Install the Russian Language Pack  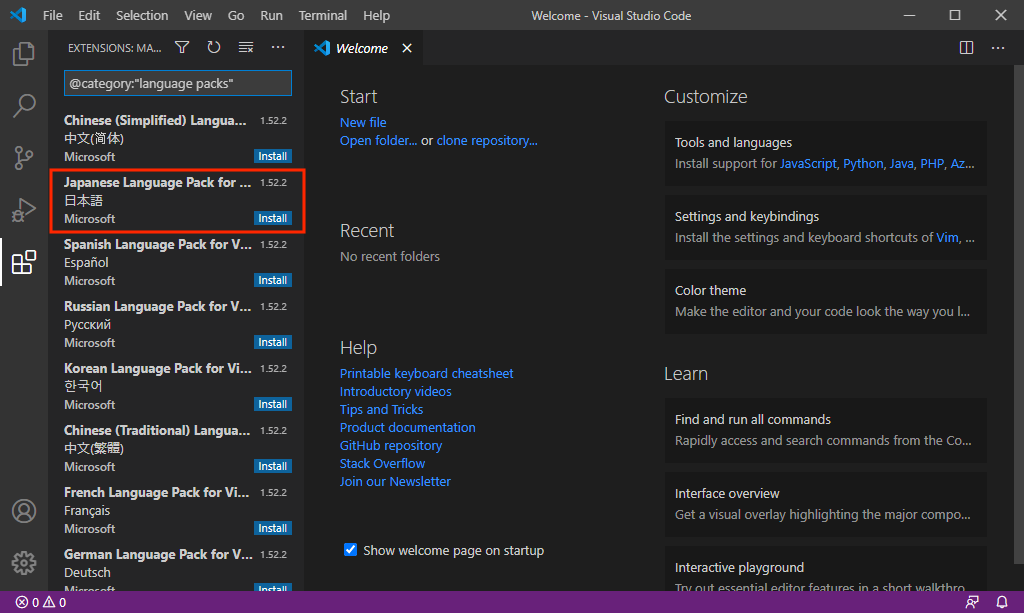272,342
